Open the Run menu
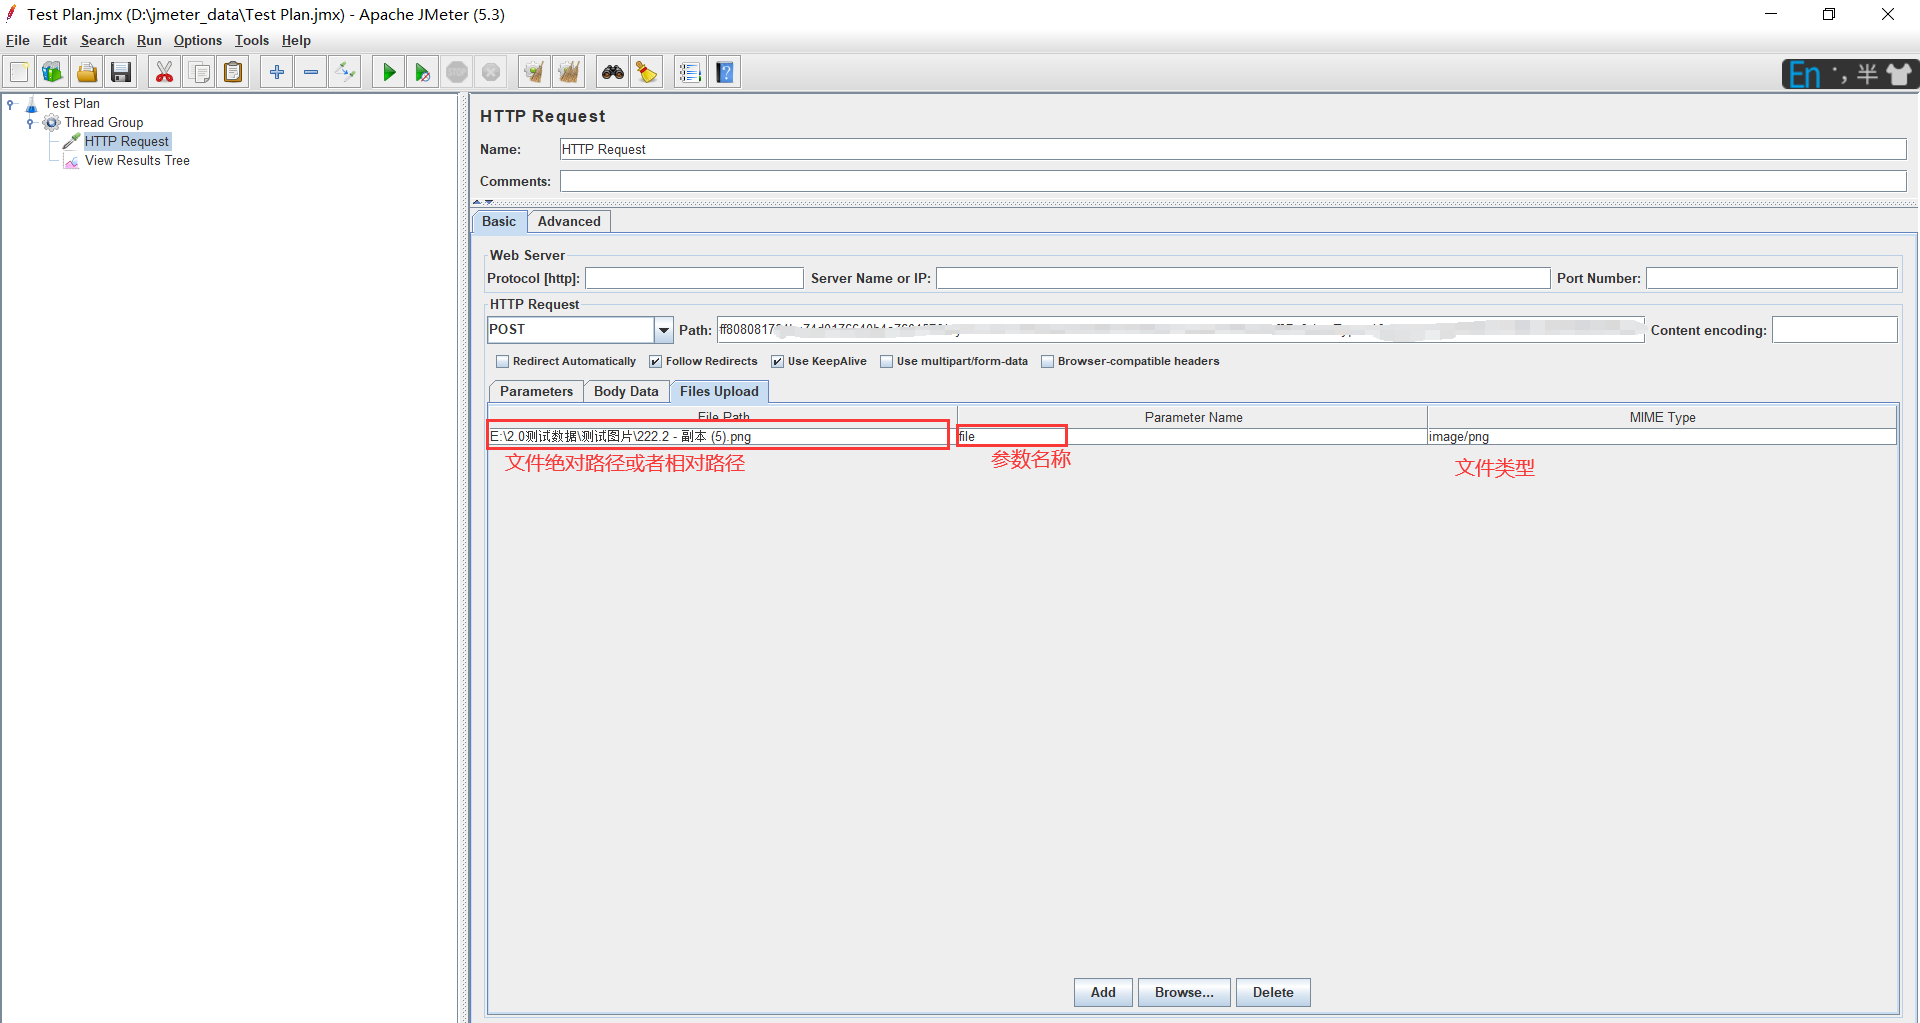Screen dimensions: 1920x1023 [149, 41]
